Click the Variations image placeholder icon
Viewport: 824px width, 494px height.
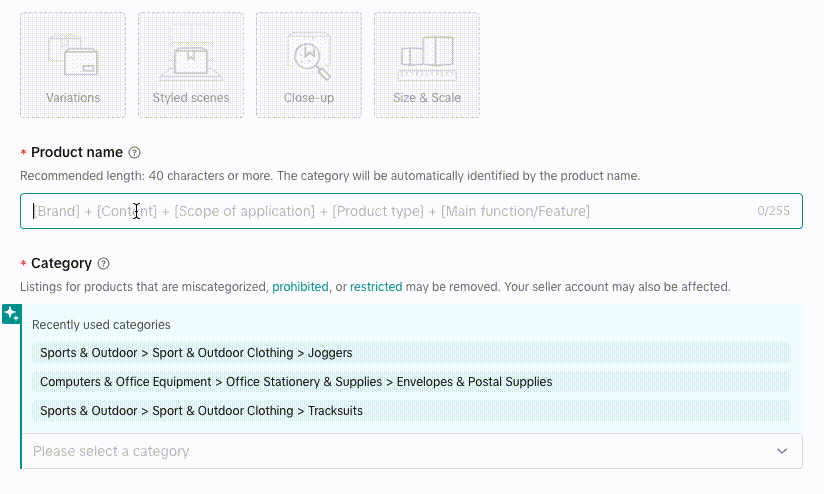[73, 55]
